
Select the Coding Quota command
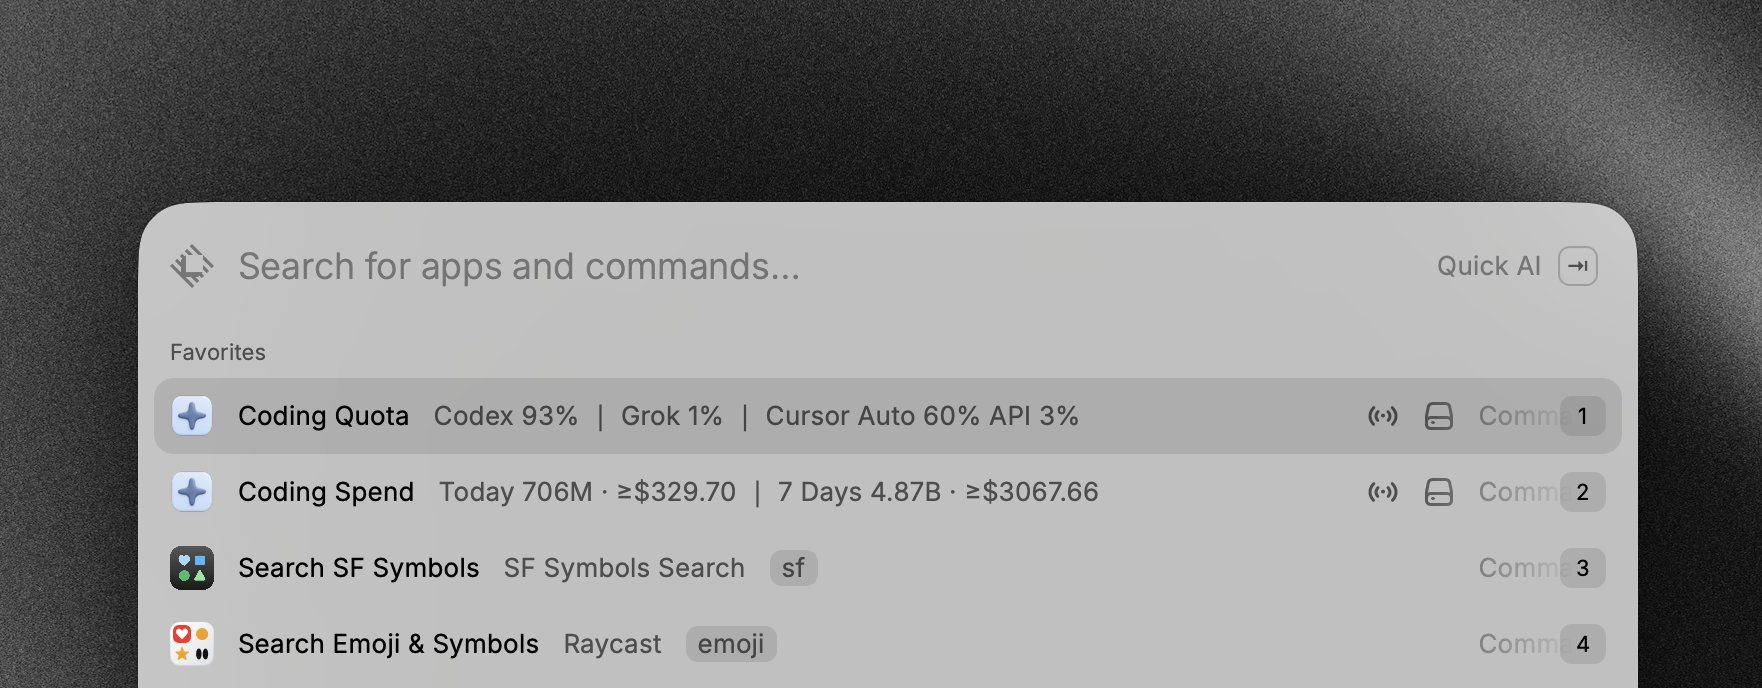(888, 416)
